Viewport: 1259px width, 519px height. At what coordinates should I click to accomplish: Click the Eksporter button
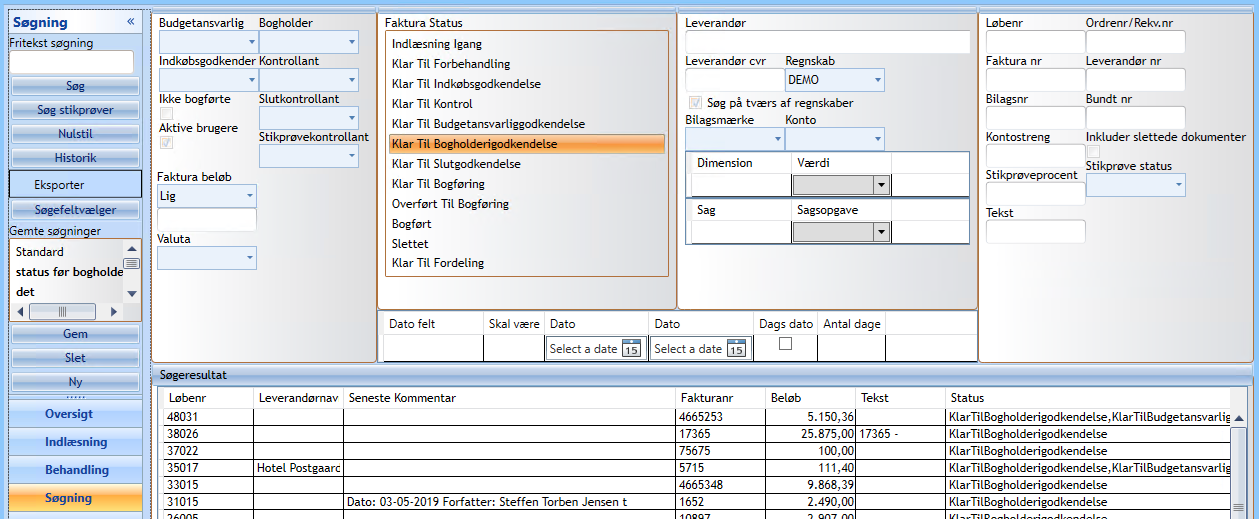[75, 185]
